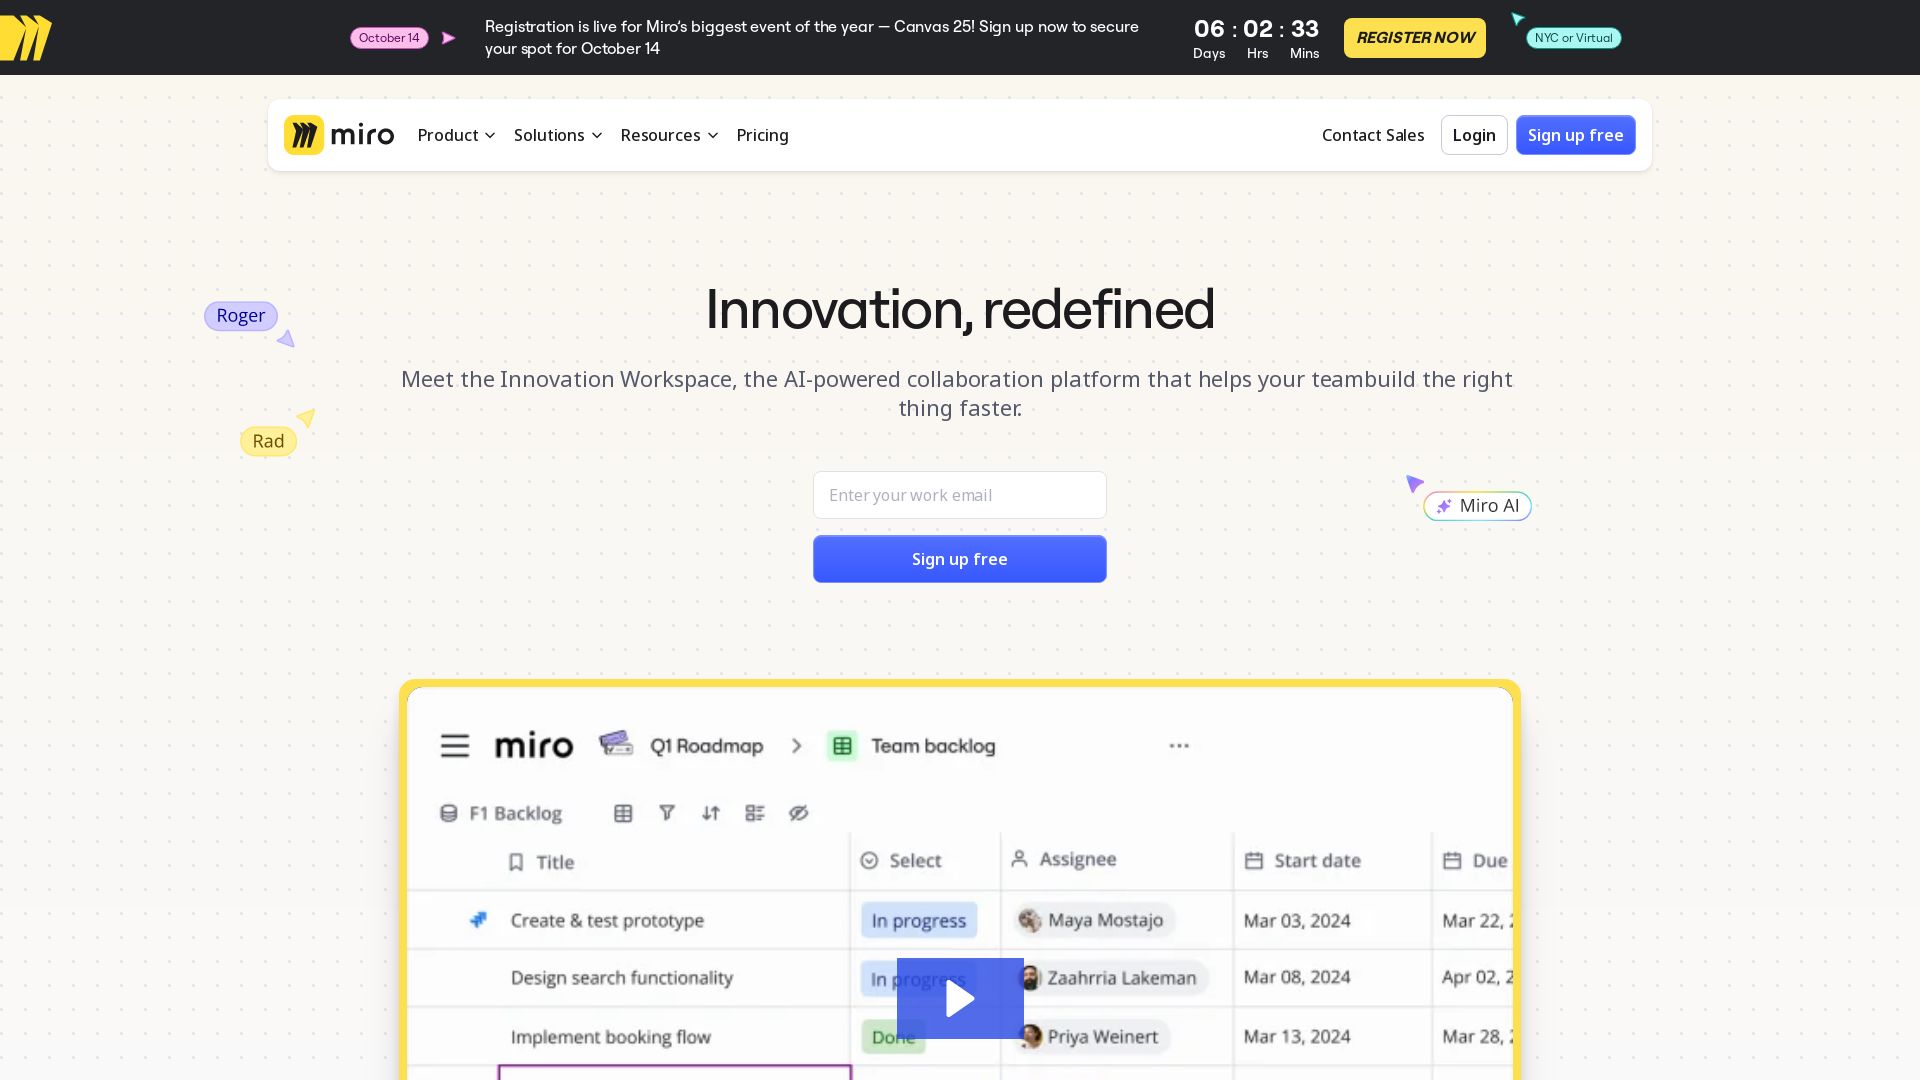Click the filter funnel icon
1920x1080 pixels.
tap(667, 813)
